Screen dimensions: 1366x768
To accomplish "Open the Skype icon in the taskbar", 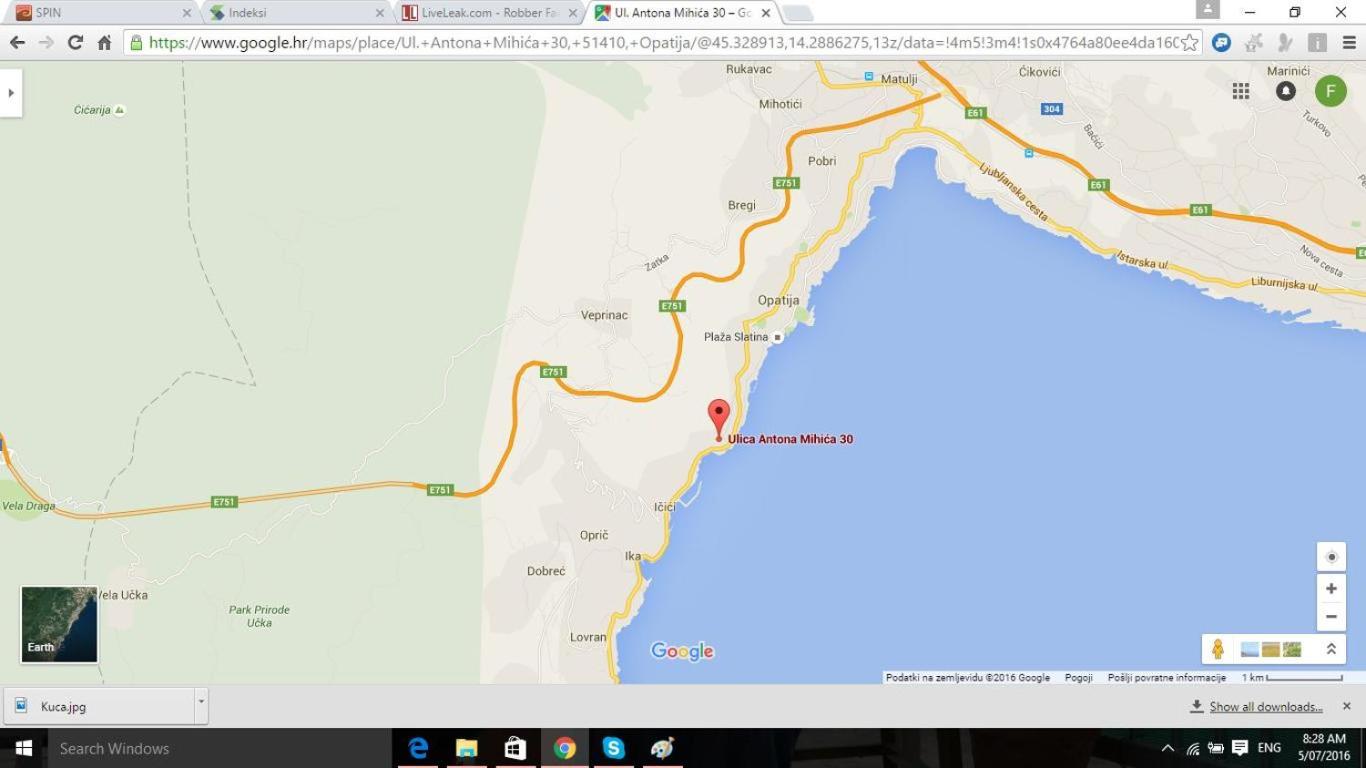I will pyautogui.click(x=613, y=748).
